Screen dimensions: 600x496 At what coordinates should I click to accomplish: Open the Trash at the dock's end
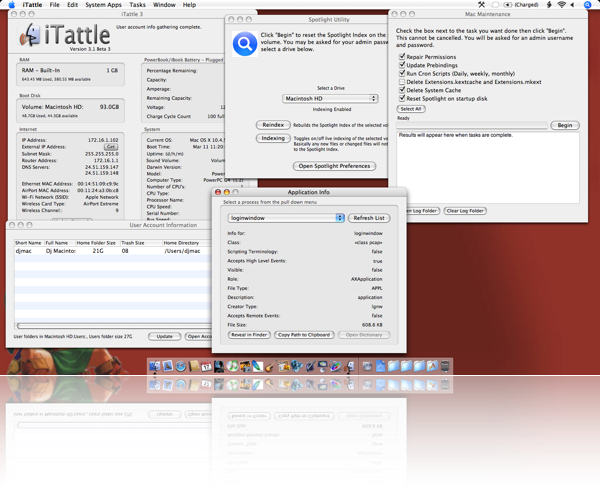click(444, 367)
